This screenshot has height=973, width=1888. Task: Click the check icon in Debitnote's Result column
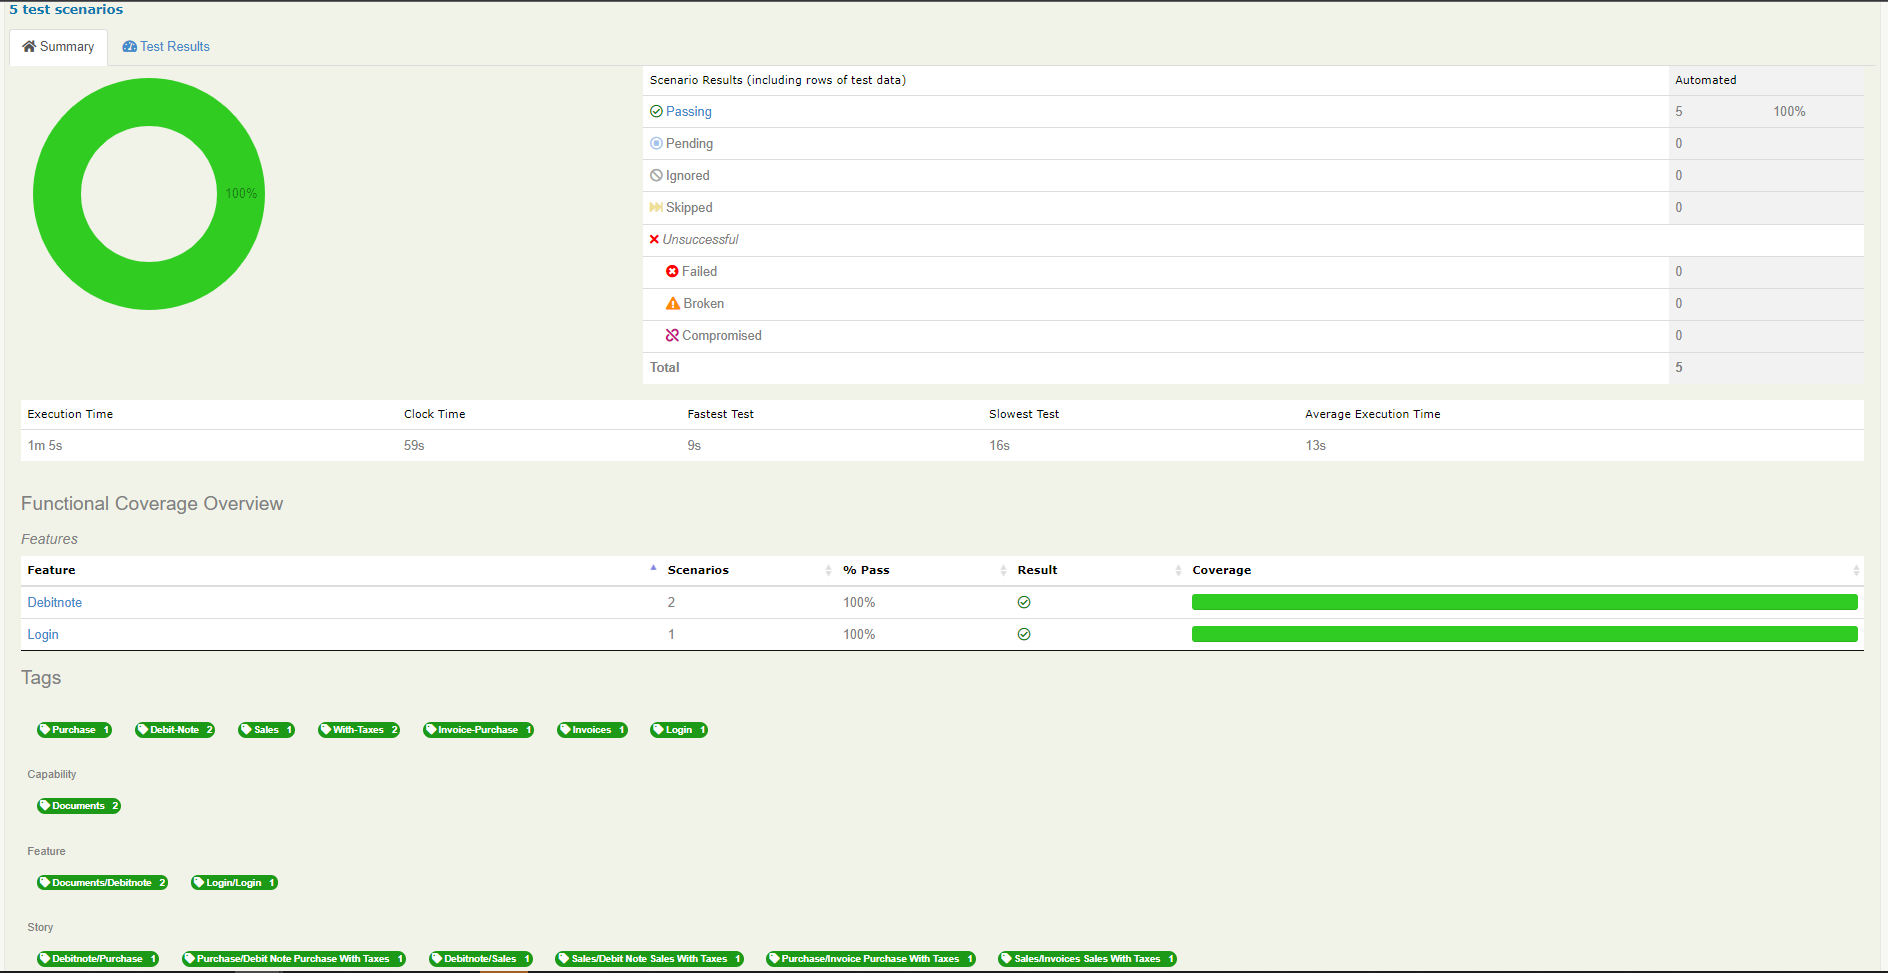[x=1024, y=601]
